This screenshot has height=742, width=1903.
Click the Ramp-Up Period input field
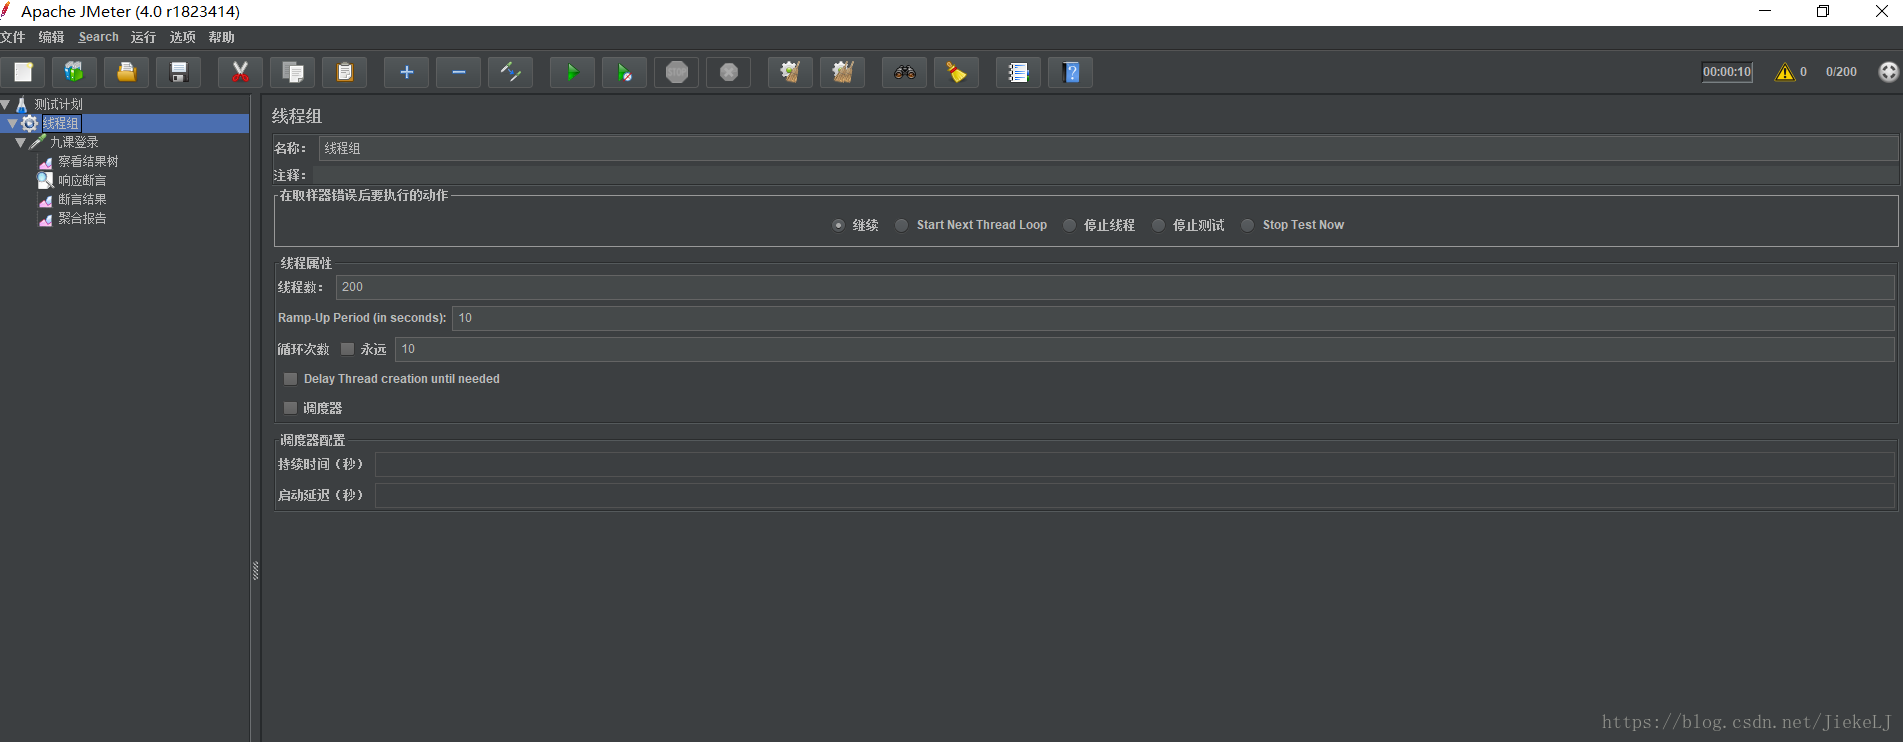1173,318
